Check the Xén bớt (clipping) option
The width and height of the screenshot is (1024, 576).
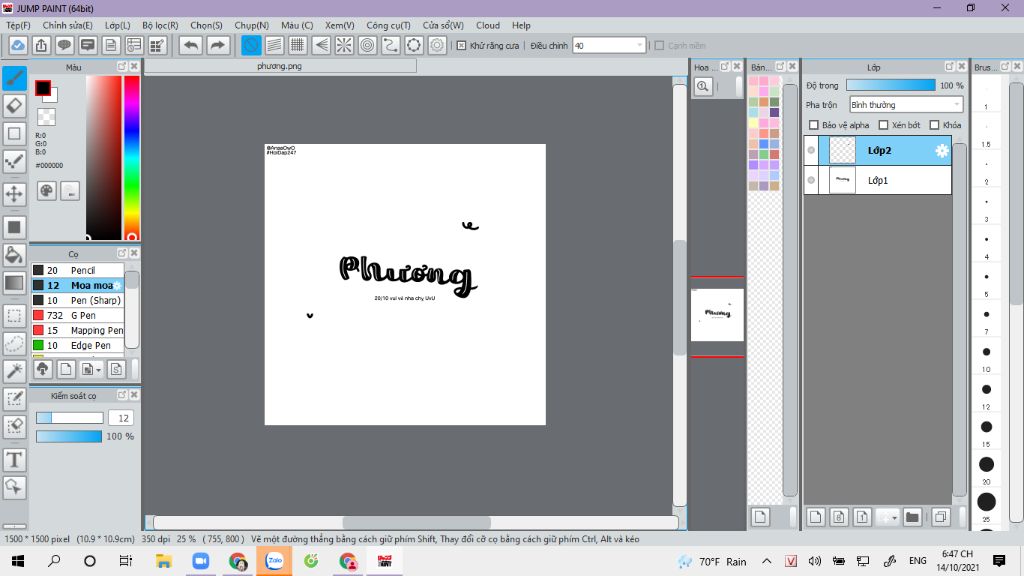[884, 125]
